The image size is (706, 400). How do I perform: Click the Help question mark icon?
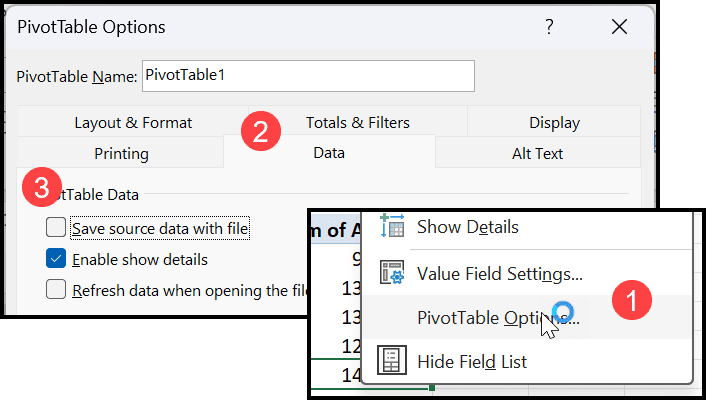(x=549, y=27)
